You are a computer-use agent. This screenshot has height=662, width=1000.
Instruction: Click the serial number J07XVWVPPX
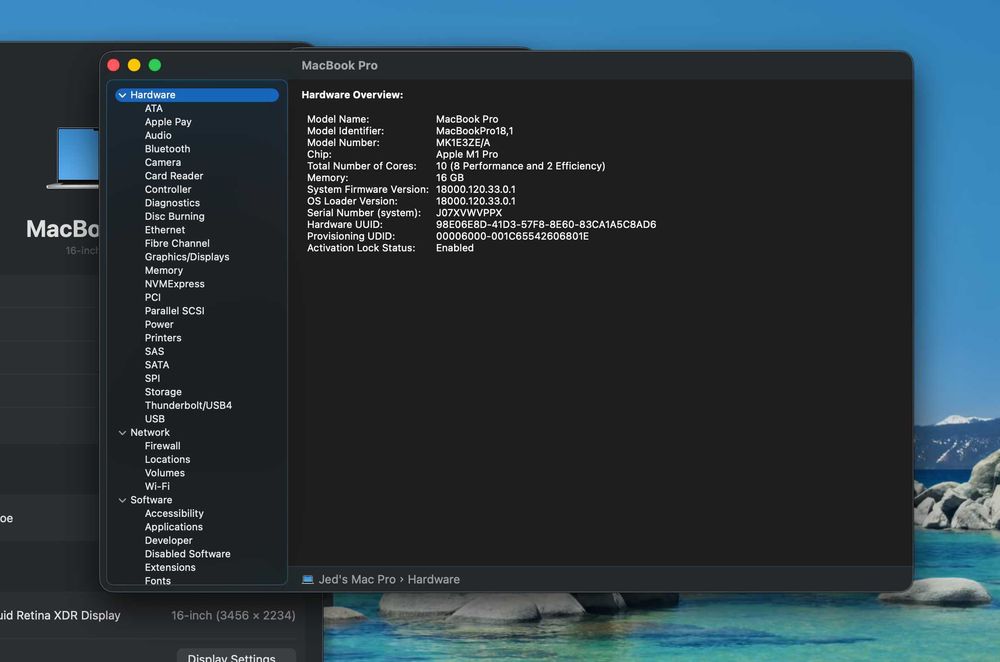pos(469,213)
